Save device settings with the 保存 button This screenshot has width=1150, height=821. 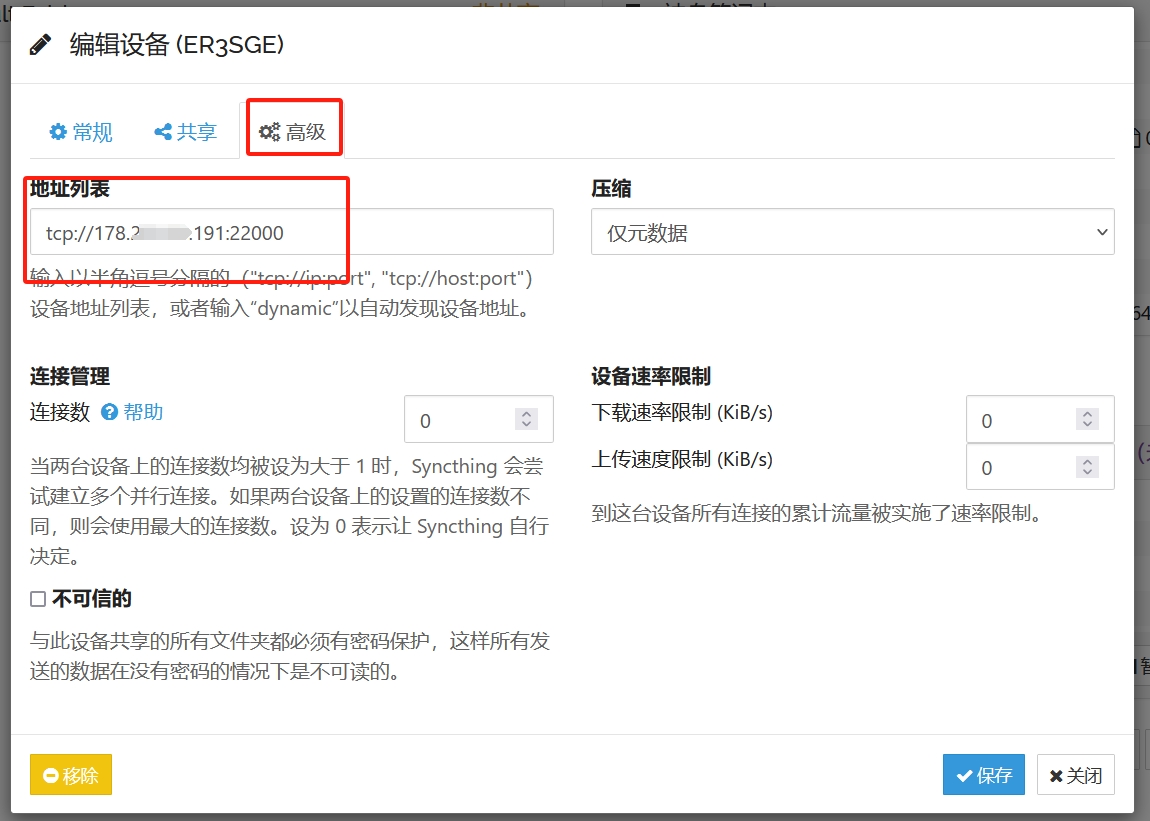point(983,774)
